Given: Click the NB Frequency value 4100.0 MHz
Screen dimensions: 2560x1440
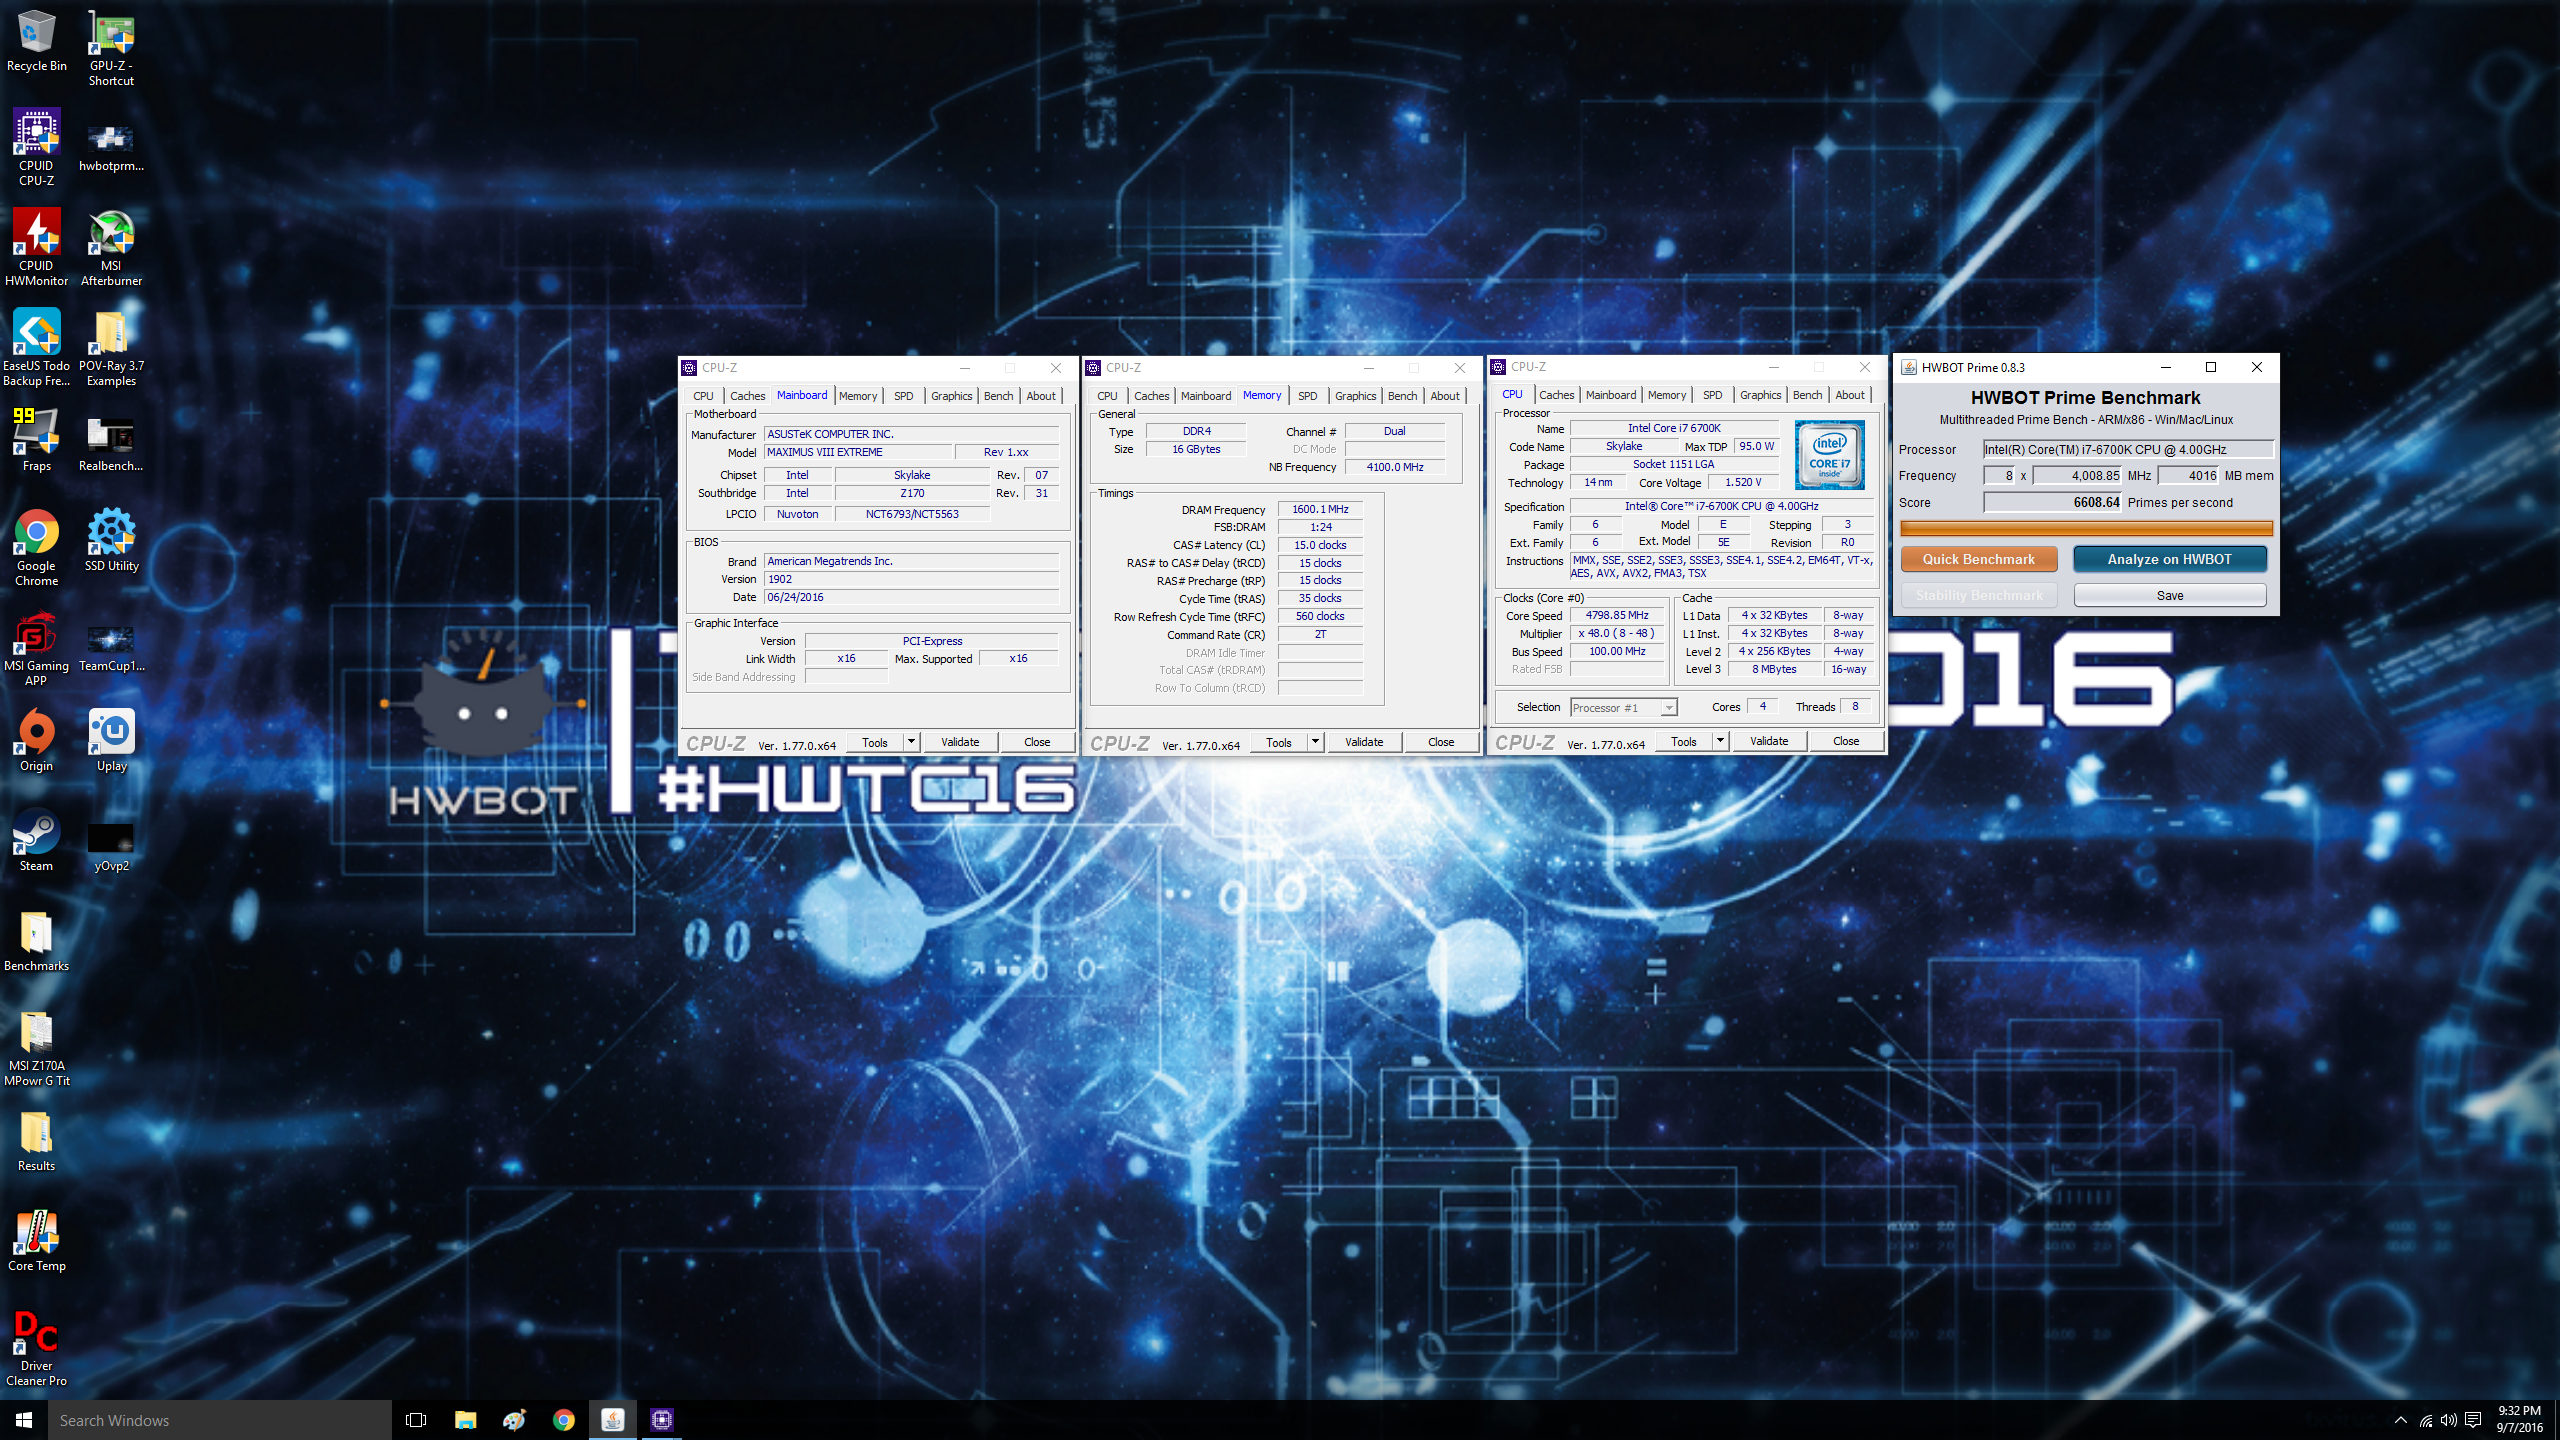Looking at the screenshot, I should click(x=1394, y=467).
